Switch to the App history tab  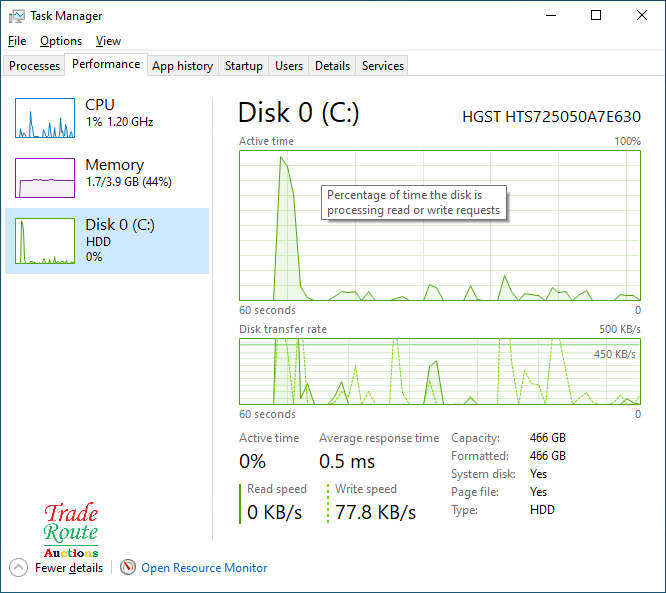pyautogui.click(x=182, y=66)
